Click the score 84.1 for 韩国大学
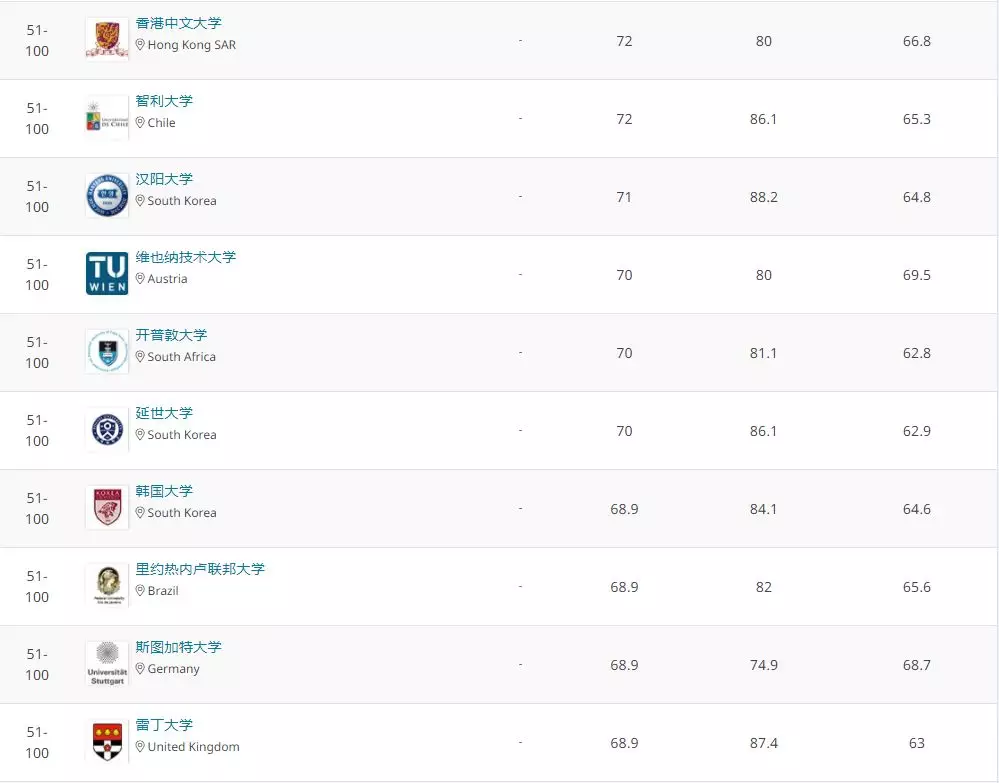Screen dimensions: 999x783 pos(763,509)
